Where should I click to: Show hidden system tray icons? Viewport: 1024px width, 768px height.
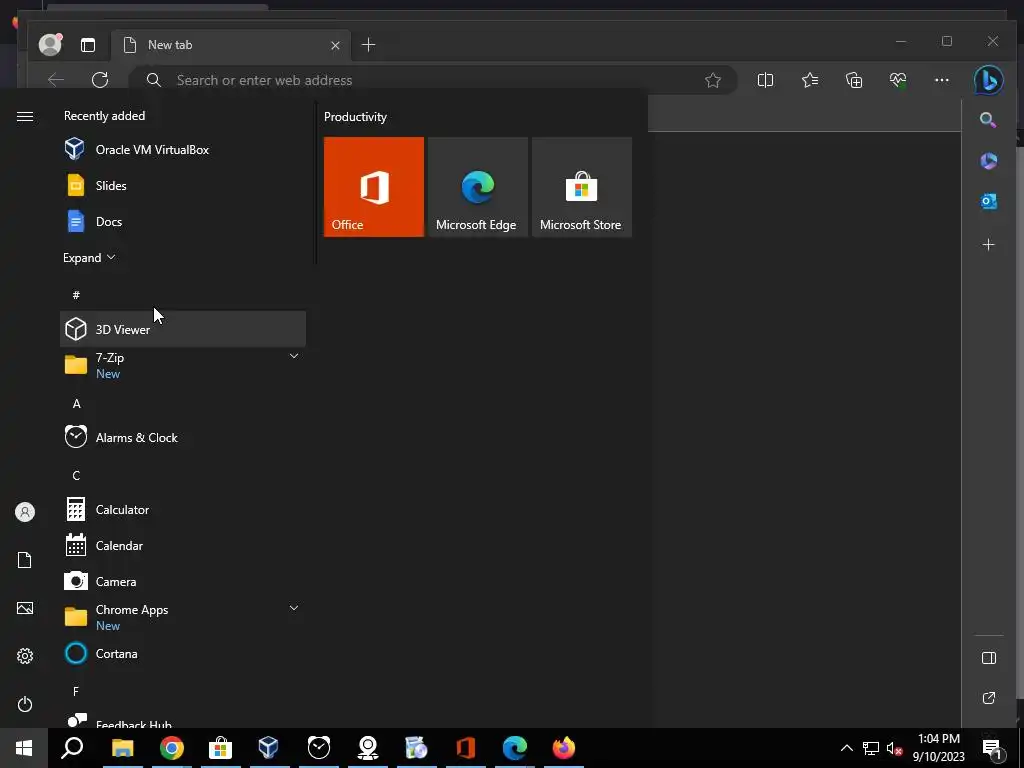tap(846, 748)
